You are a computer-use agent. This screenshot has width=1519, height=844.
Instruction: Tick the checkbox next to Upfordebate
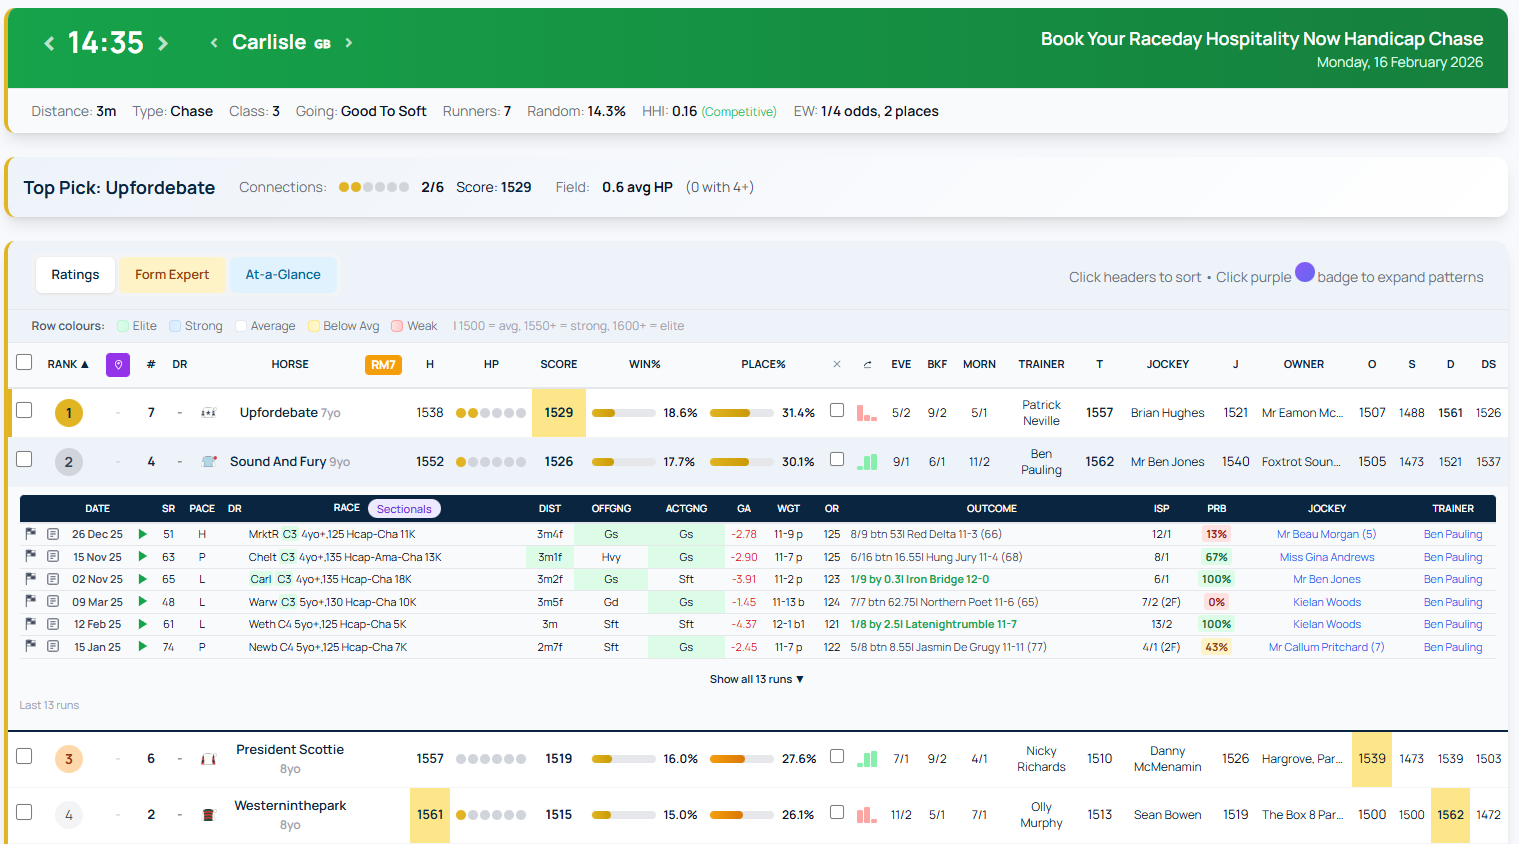coord(23,412)
